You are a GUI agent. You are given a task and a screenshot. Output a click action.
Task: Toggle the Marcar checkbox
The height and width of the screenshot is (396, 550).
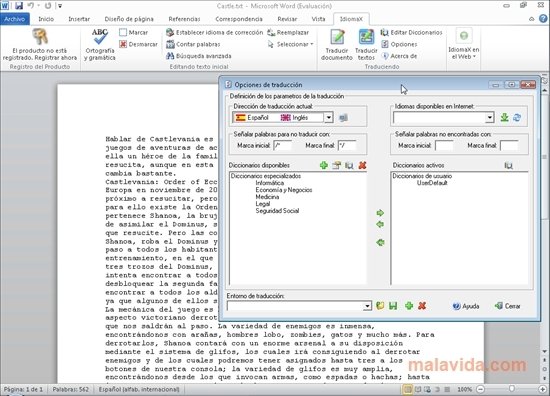[123, 33]
